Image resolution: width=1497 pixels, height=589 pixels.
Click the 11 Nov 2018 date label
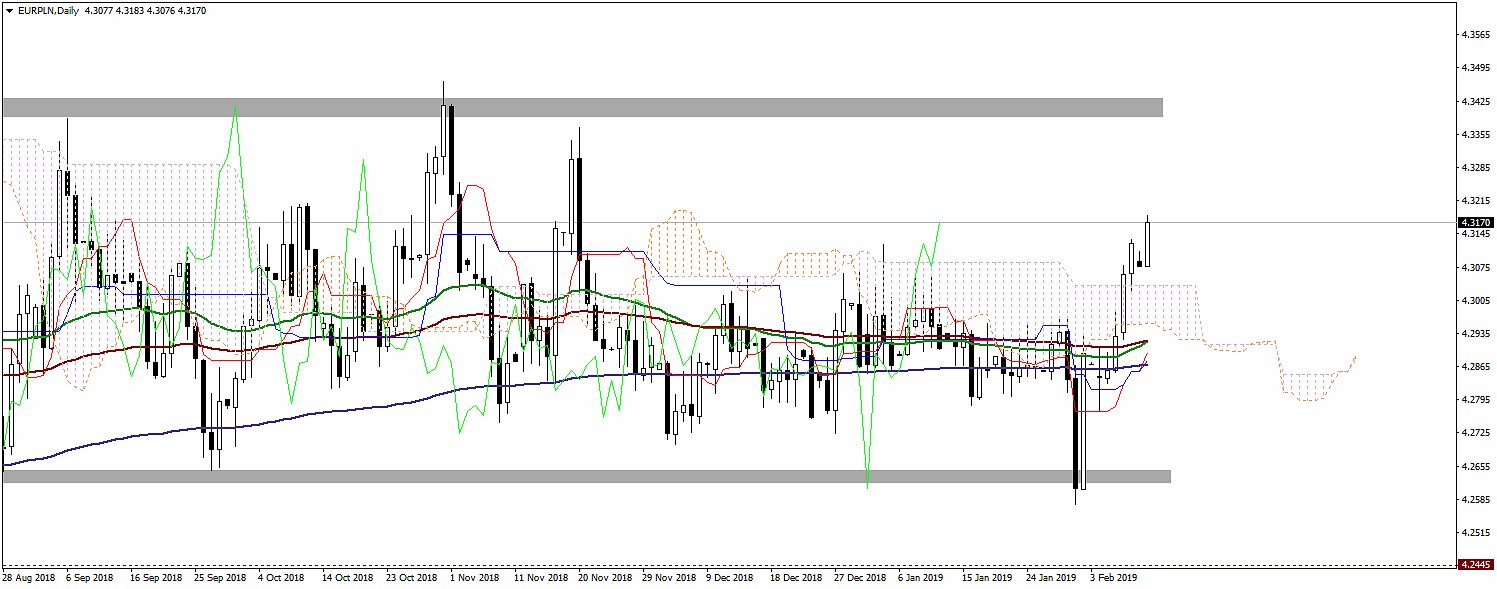540,578
